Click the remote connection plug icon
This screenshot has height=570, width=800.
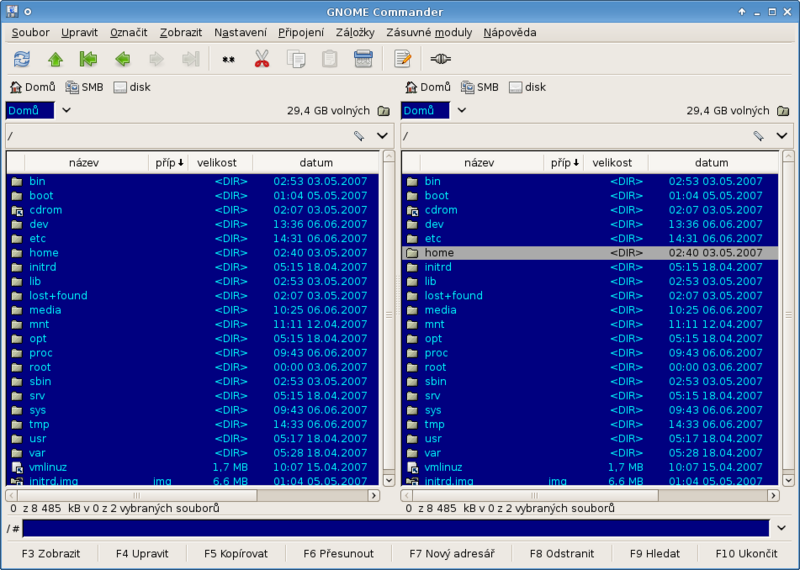click(x=440, y=59)
